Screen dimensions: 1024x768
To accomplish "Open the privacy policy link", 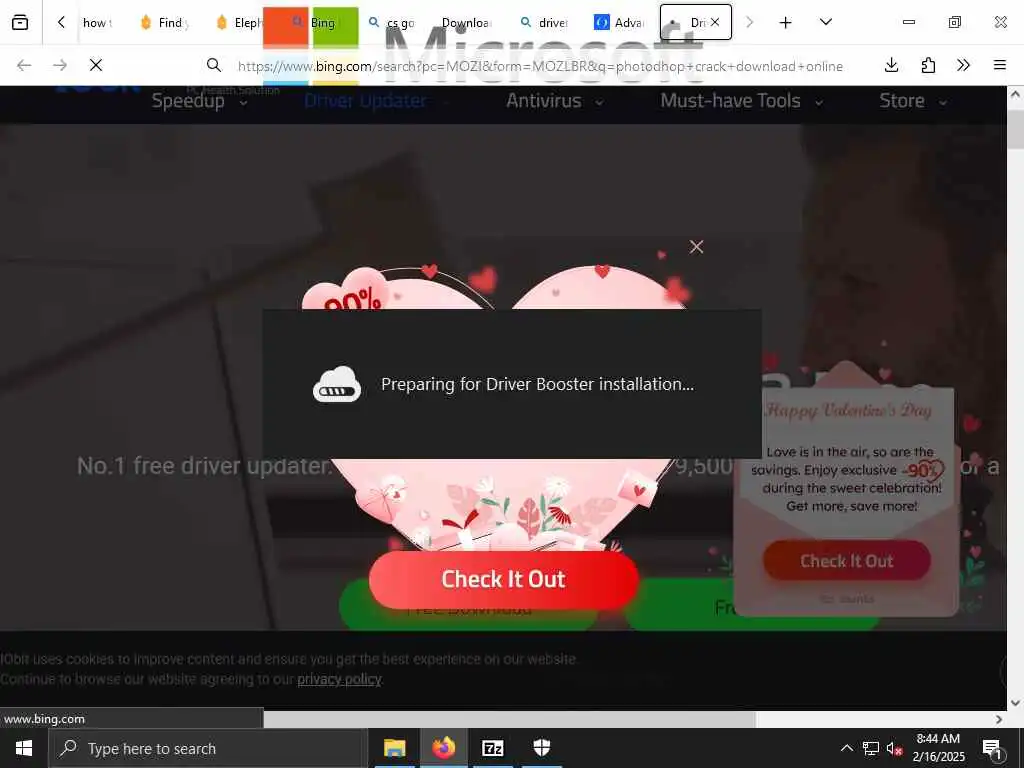I will coord(339,679).
